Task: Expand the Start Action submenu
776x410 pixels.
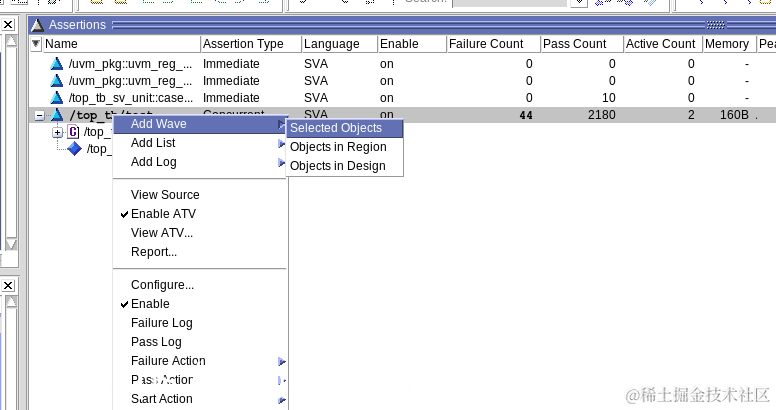Action: tap(200, 399)
